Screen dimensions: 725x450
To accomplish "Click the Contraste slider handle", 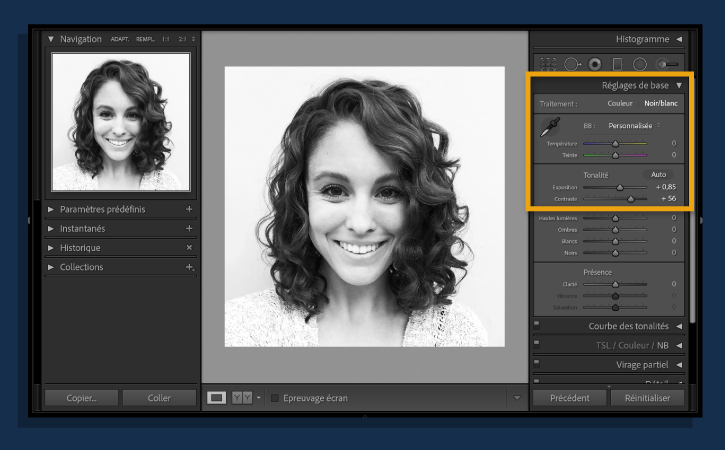I will [631, 199].
